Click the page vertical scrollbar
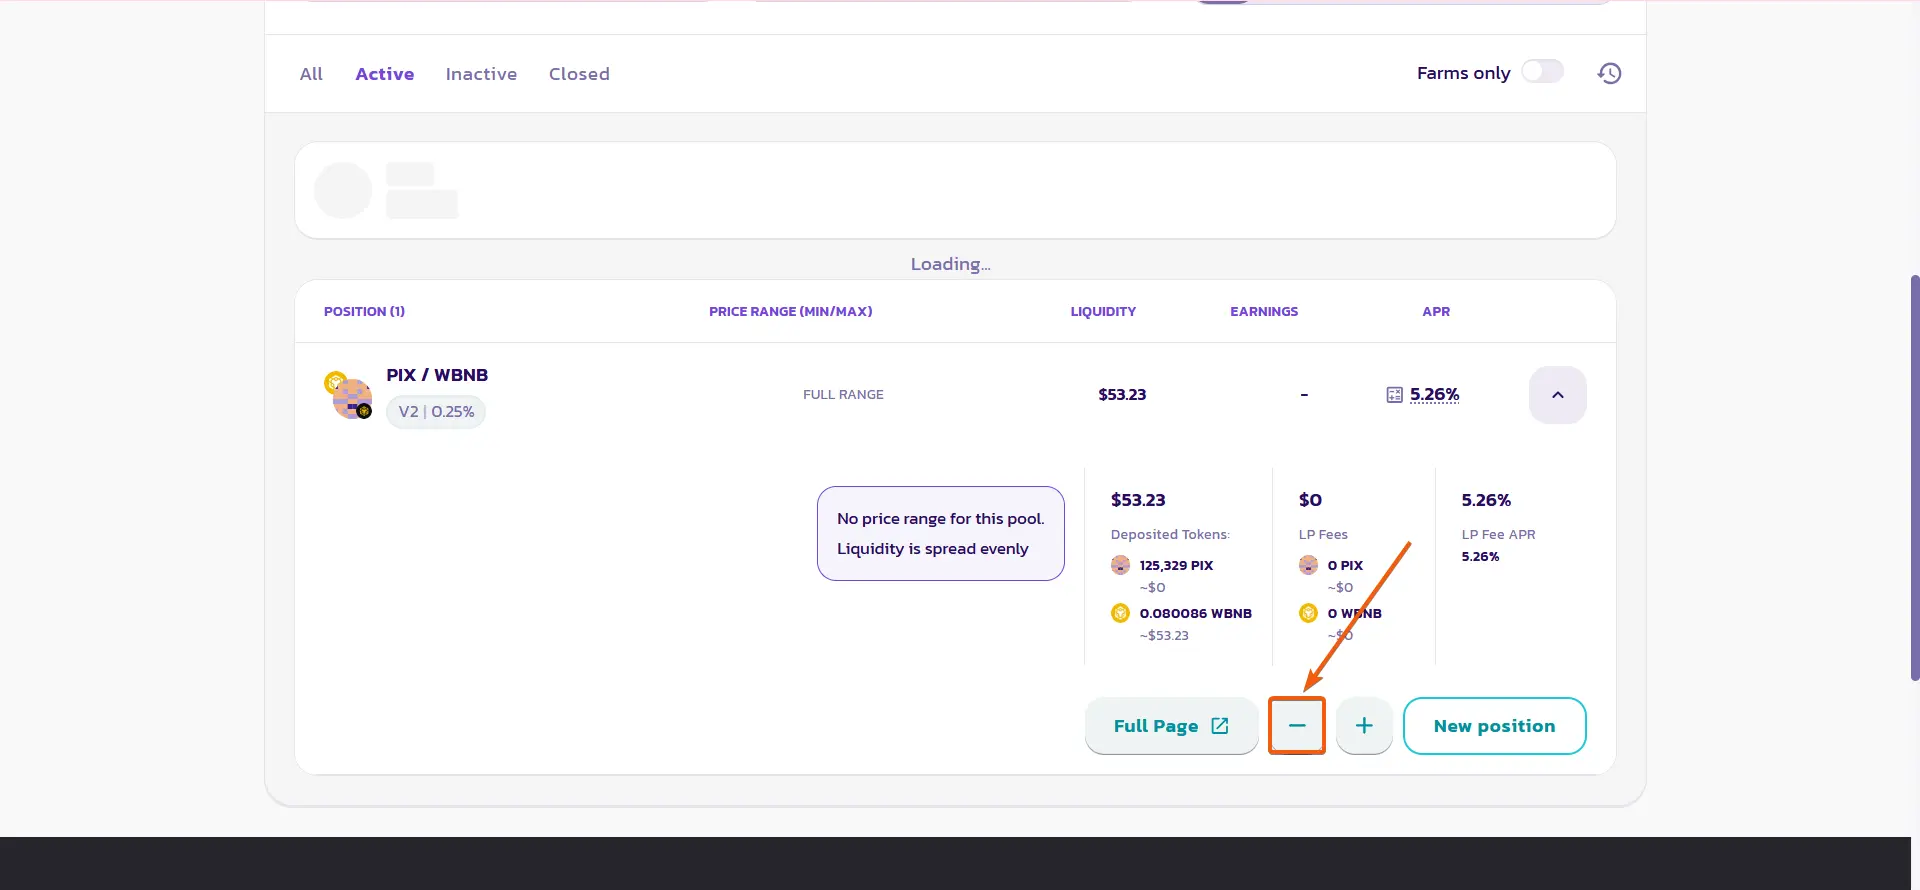This screenshot has height=890, width=1920. pos(1914,478)
